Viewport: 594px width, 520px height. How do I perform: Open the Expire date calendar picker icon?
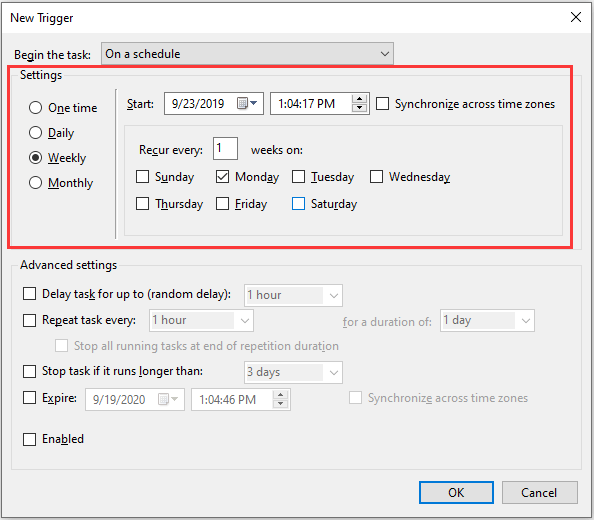(x=168, y=399)
